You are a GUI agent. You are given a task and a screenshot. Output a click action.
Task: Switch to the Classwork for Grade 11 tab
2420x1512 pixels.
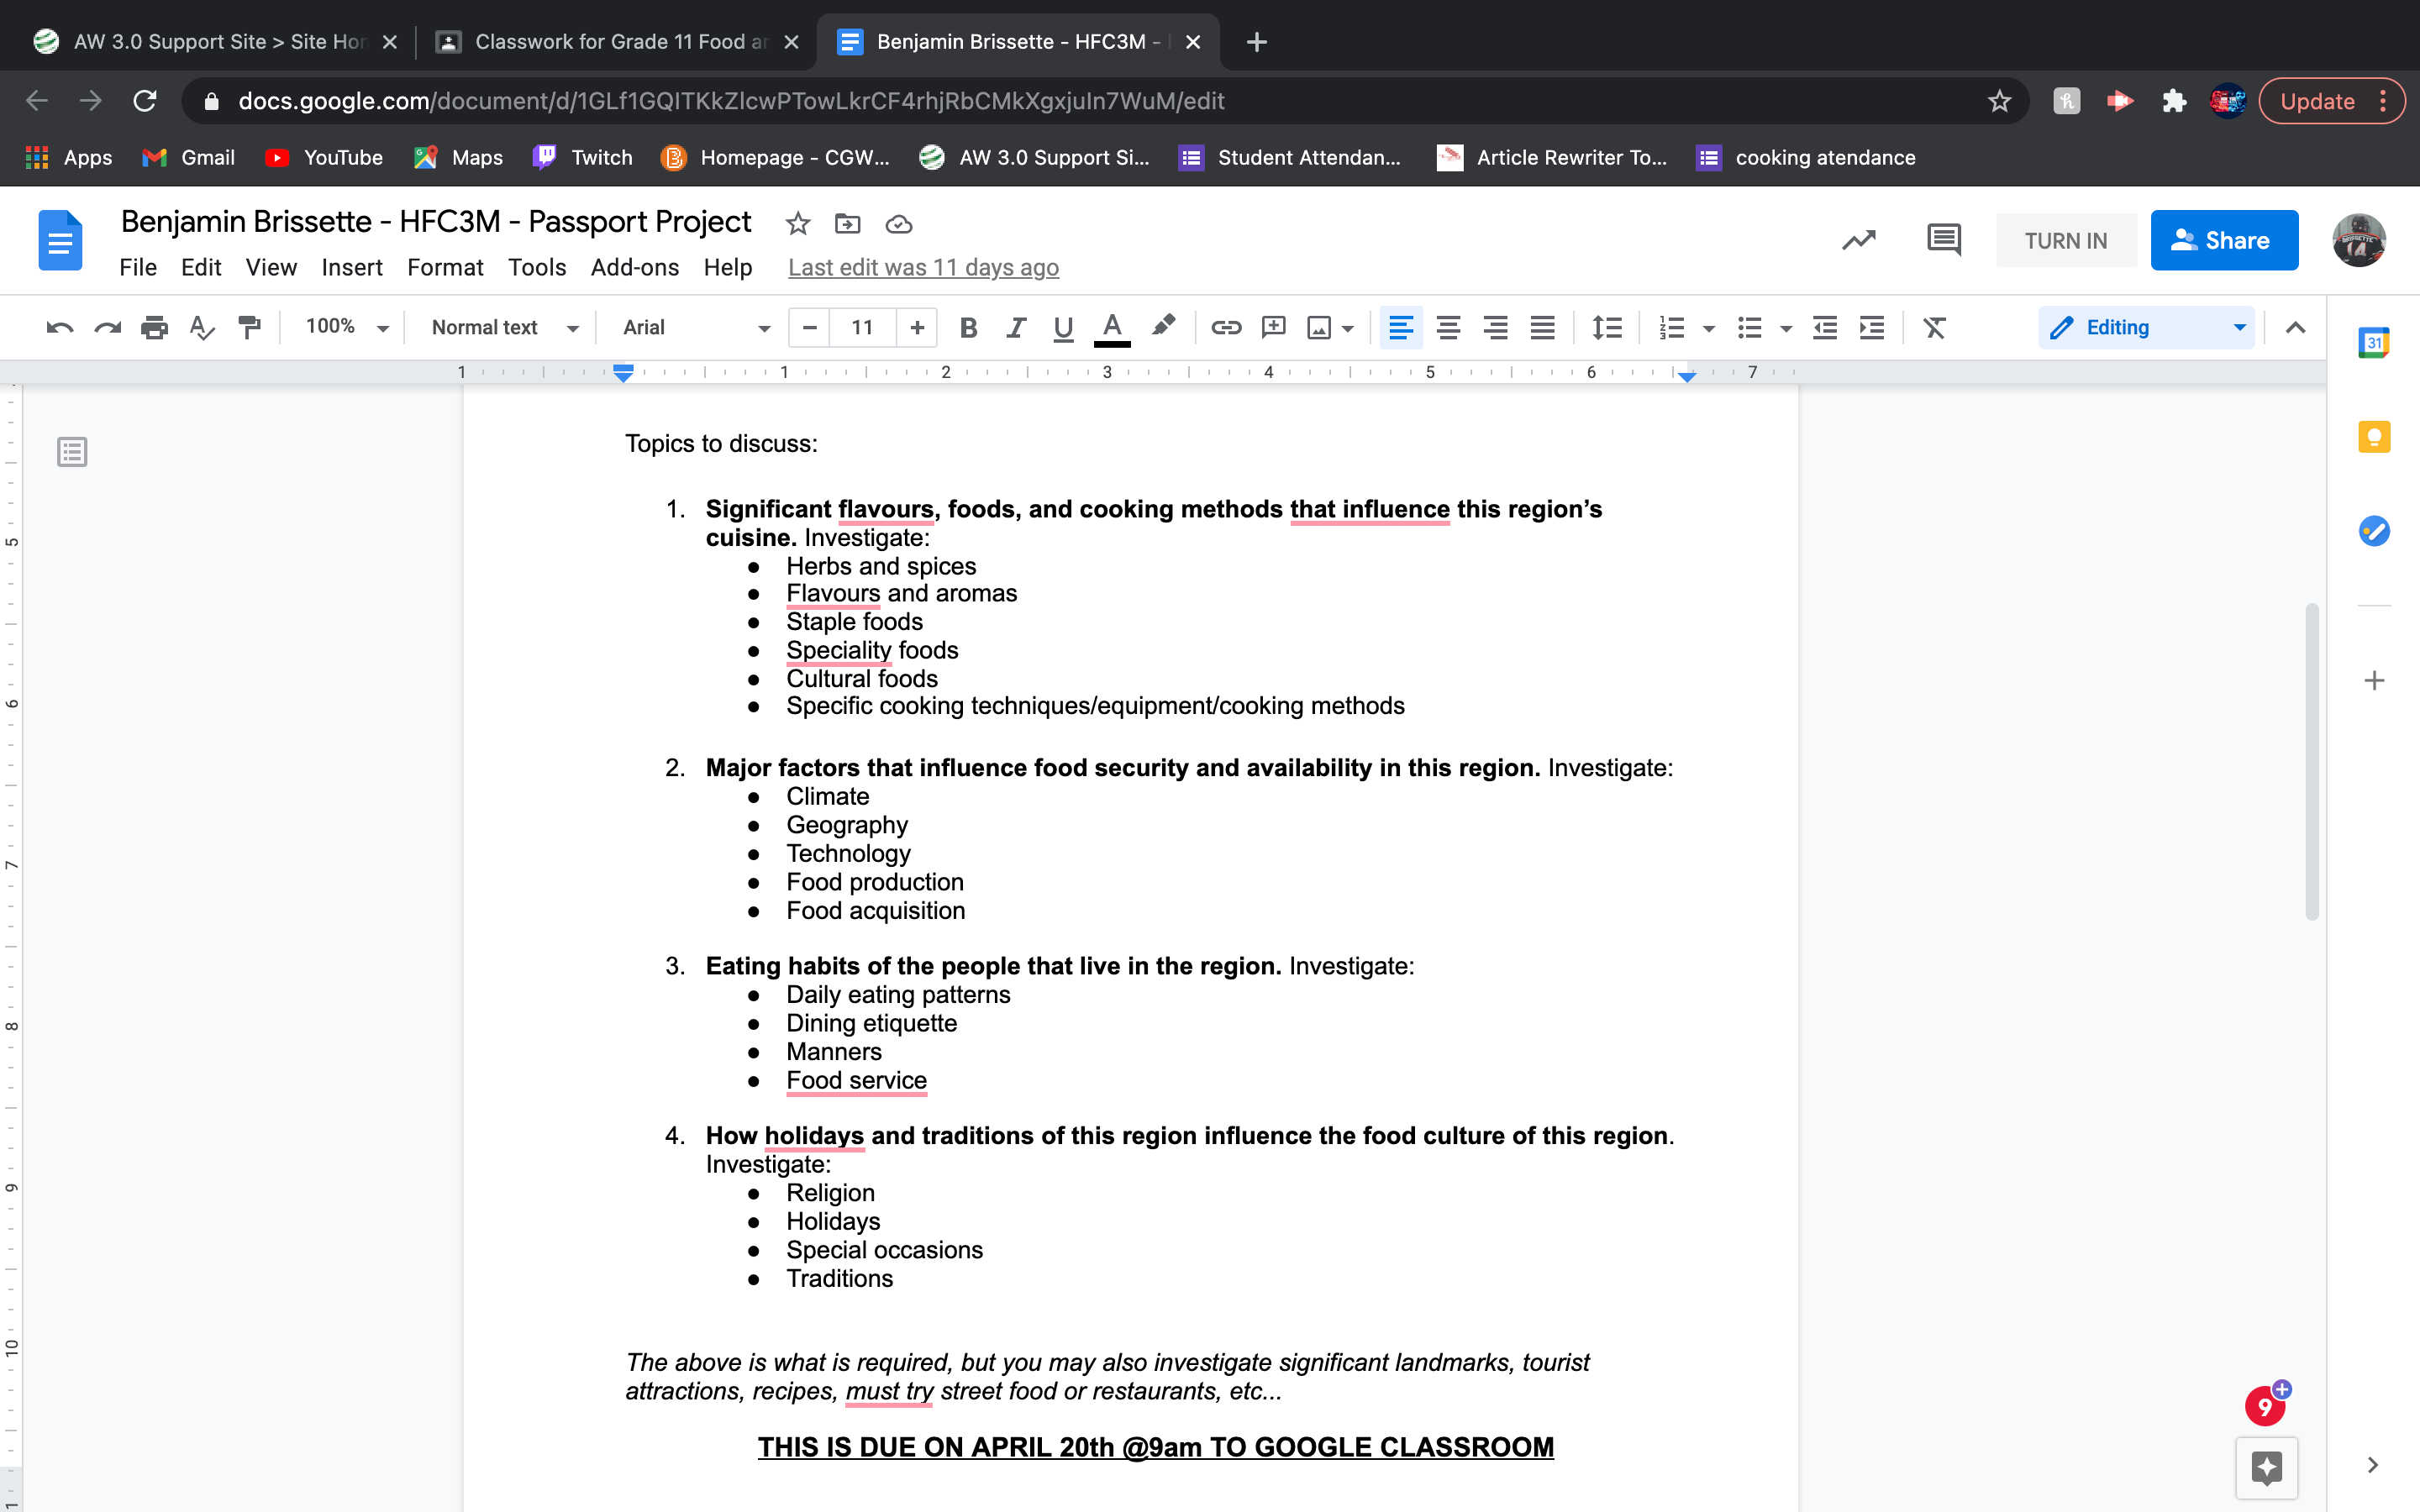click(x=610, y=42)
